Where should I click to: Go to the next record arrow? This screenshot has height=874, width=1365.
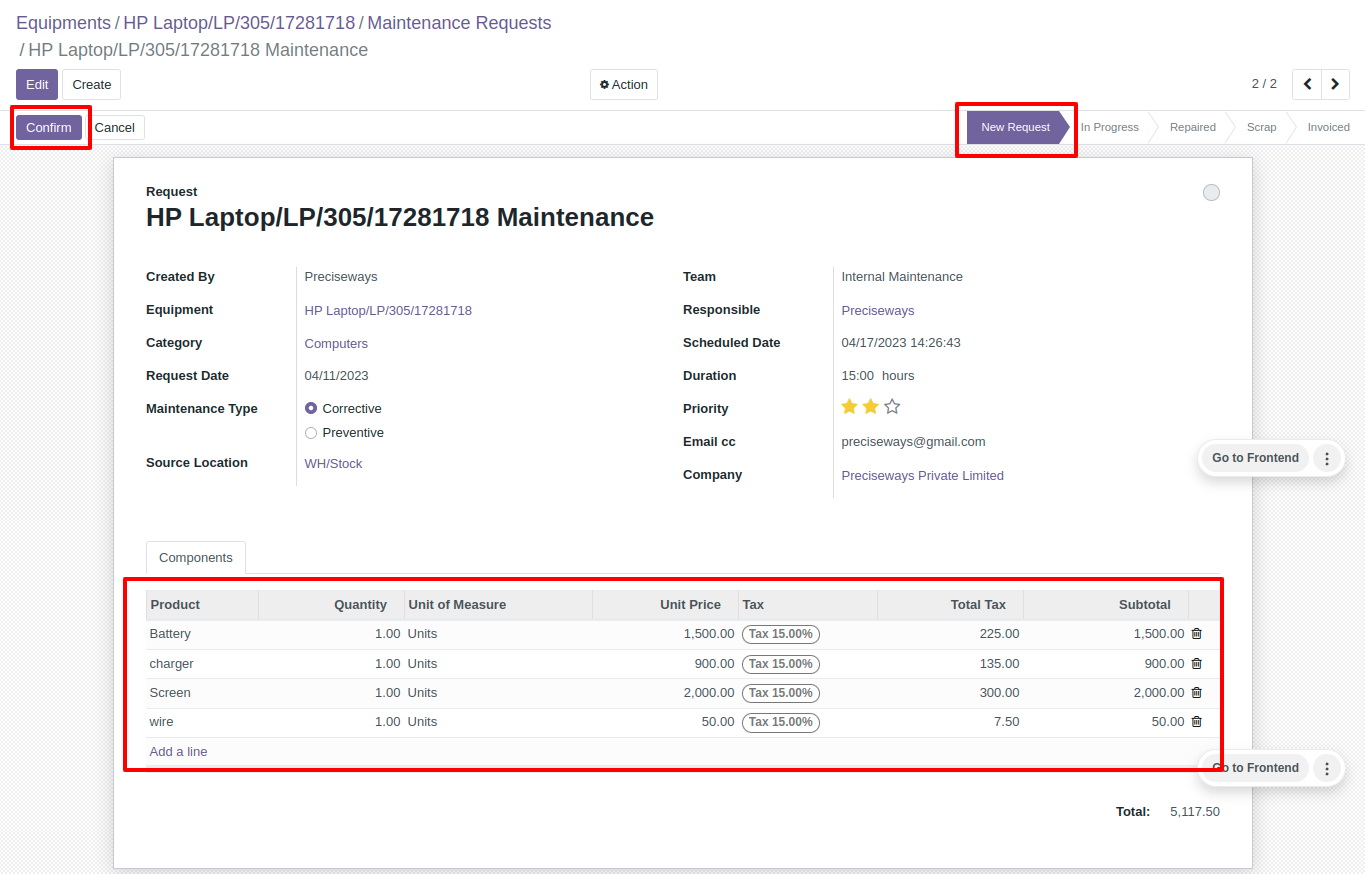(1335, 85)
